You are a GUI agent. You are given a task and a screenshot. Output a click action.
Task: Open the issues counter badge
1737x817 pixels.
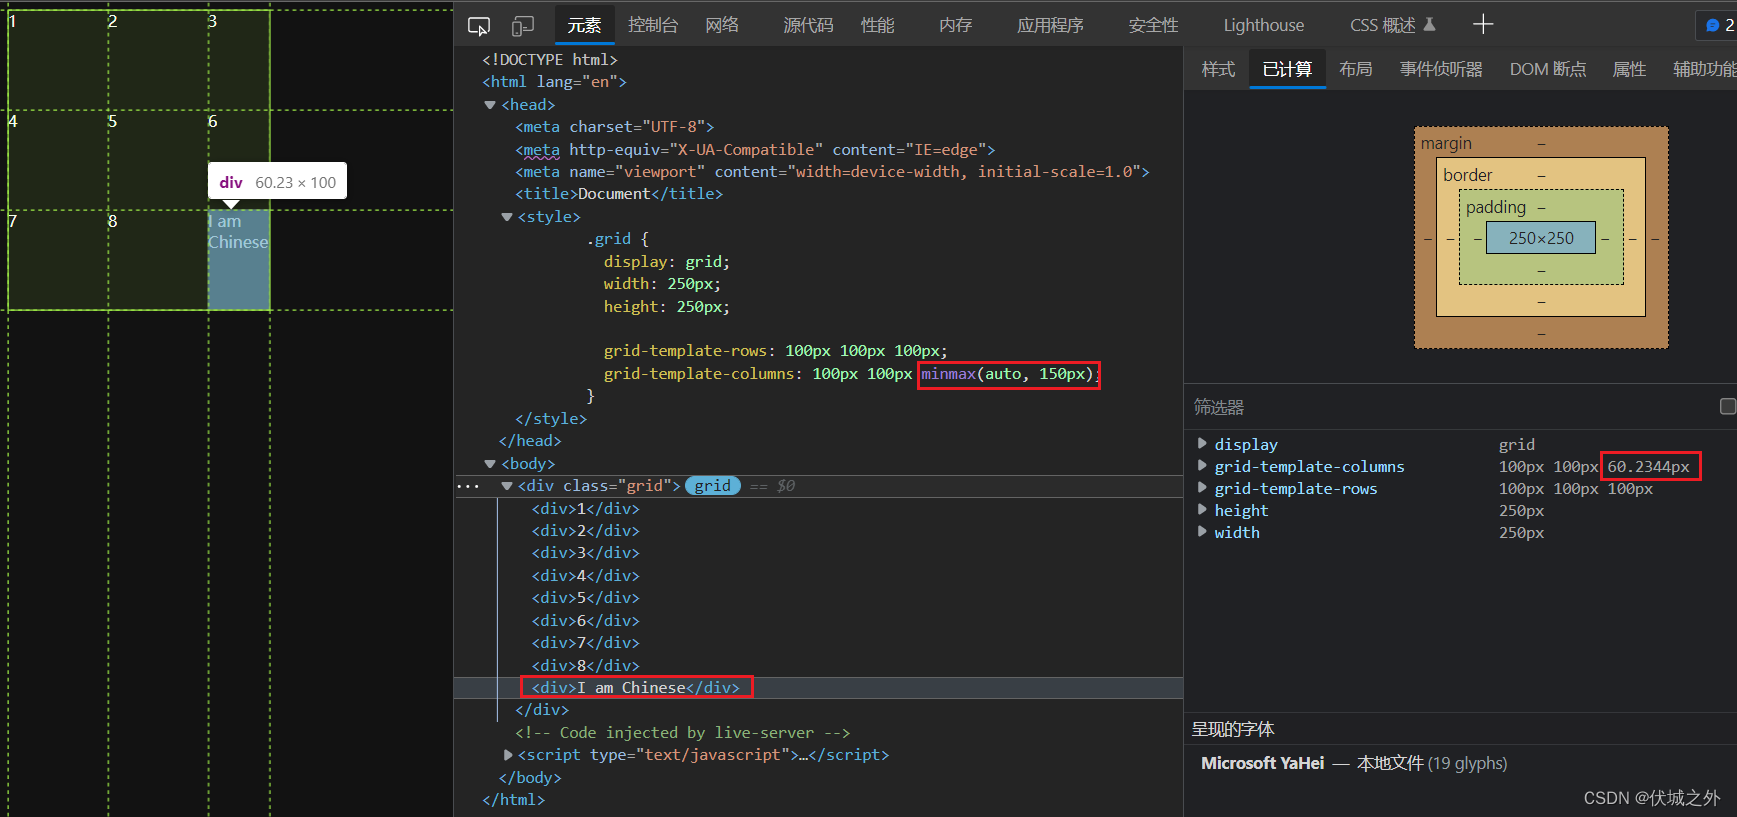[x=1720, y=25]
